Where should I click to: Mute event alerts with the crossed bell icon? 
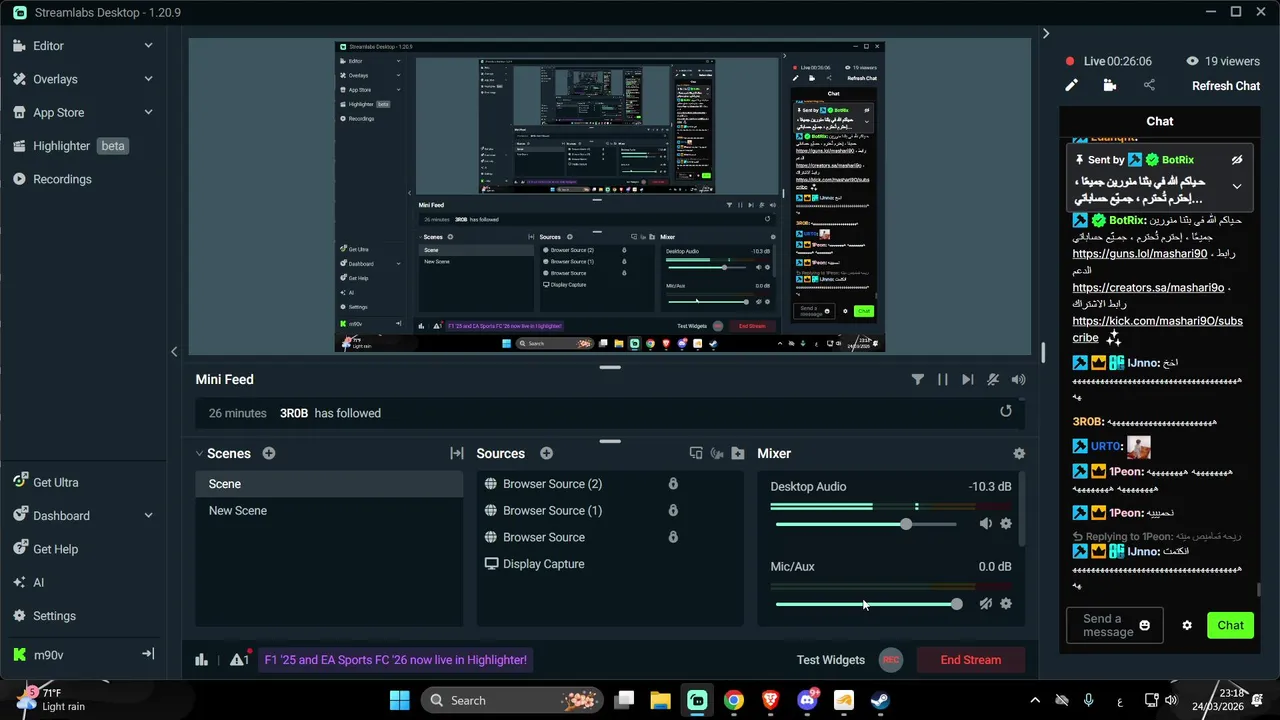[993, 379]
